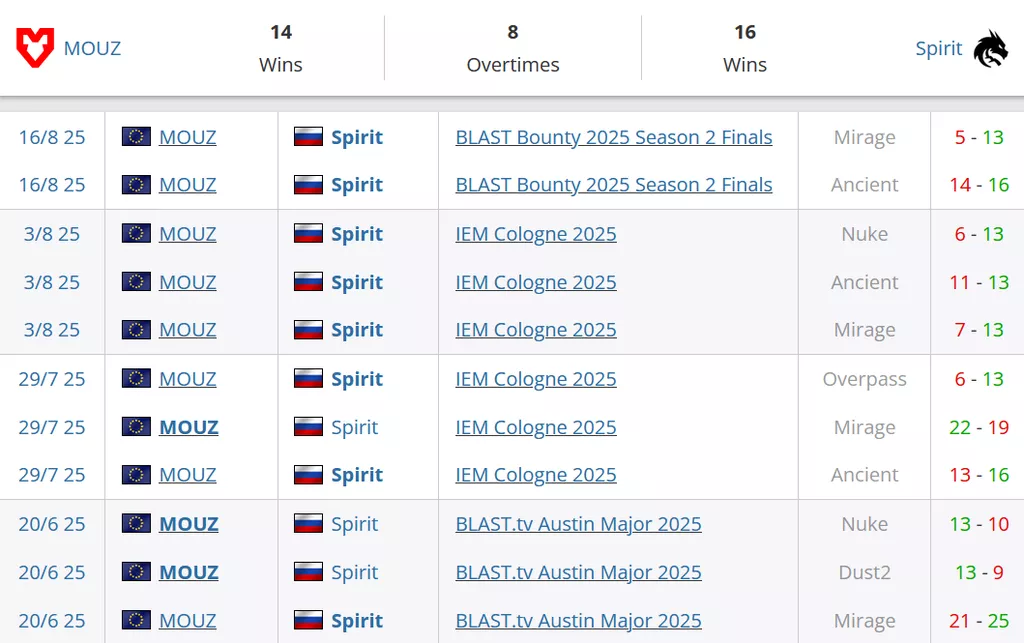Click the bold Spirit in the Overpass row

click(357, 379)
